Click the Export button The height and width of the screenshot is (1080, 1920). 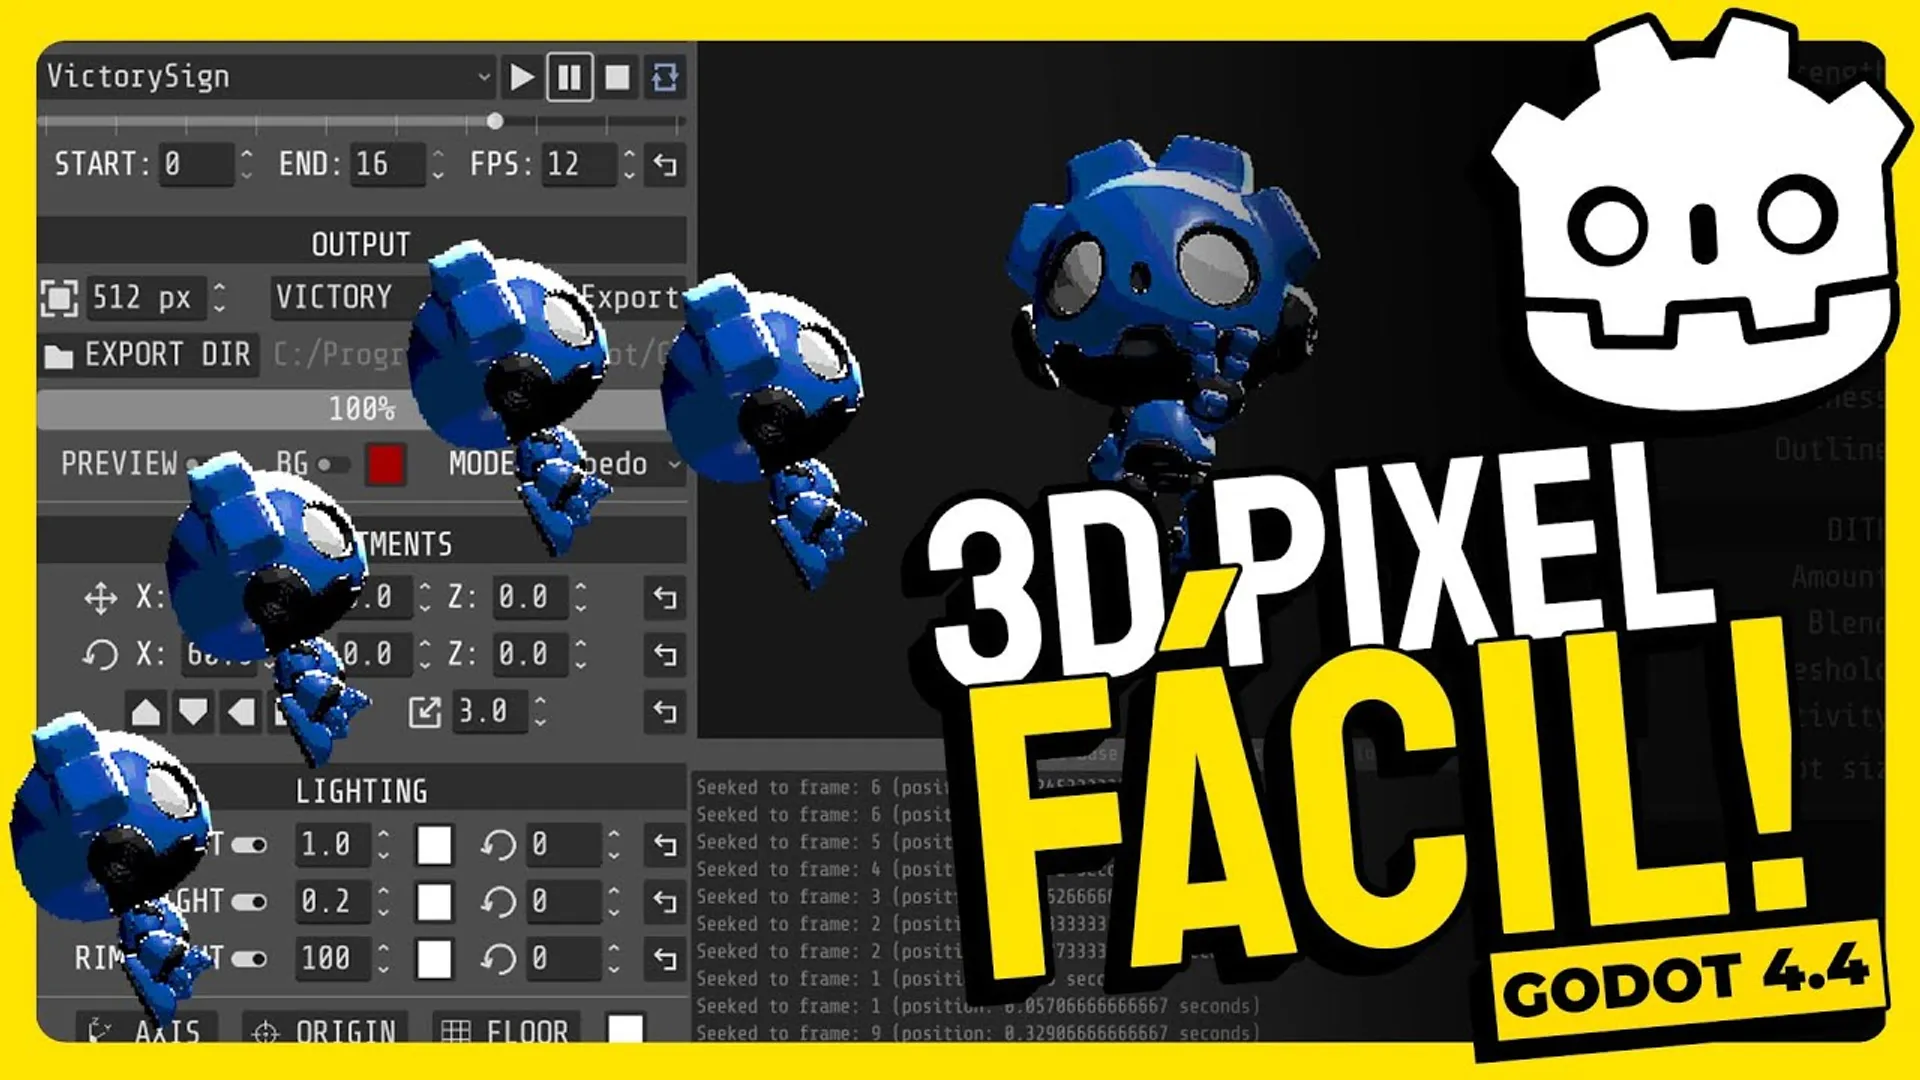[630, 297]
